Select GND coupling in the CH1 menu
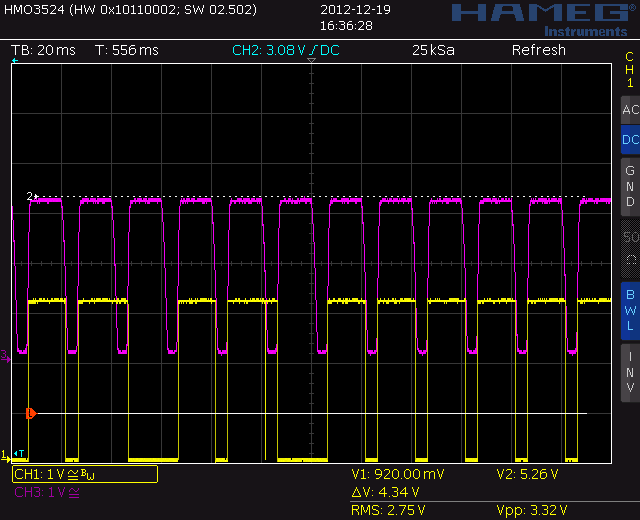The image size is (640, 520). 630,187
